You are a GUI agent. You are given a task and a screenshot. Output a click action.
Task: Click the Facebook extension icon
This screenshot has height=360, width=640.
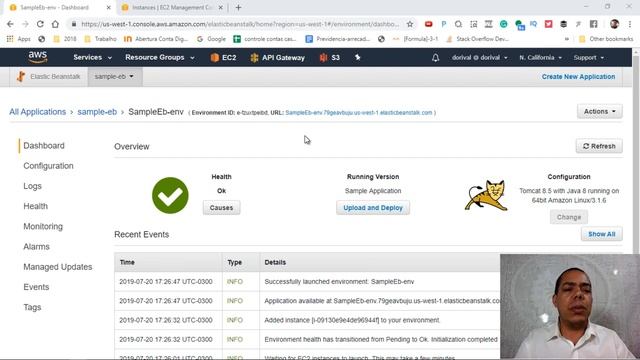pyautogui.click(x=593, y=24)
